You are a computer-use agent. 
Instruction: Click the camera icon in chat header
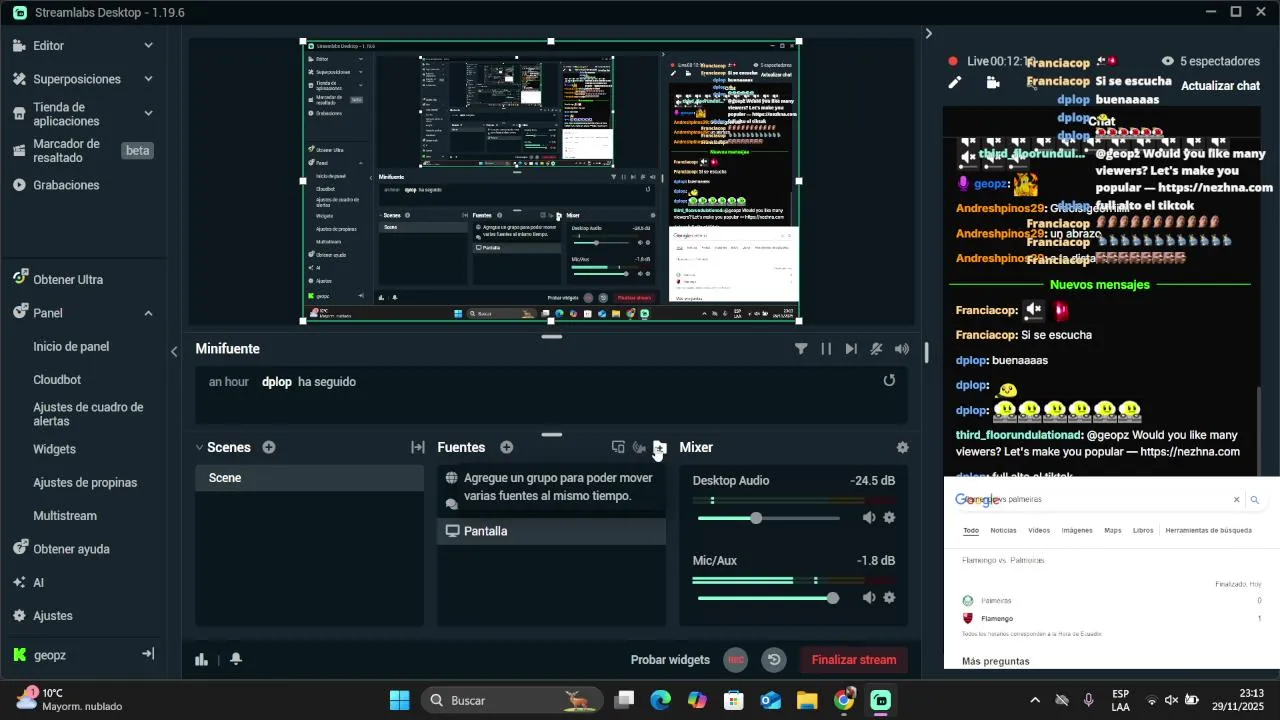[x=993, y=83]
